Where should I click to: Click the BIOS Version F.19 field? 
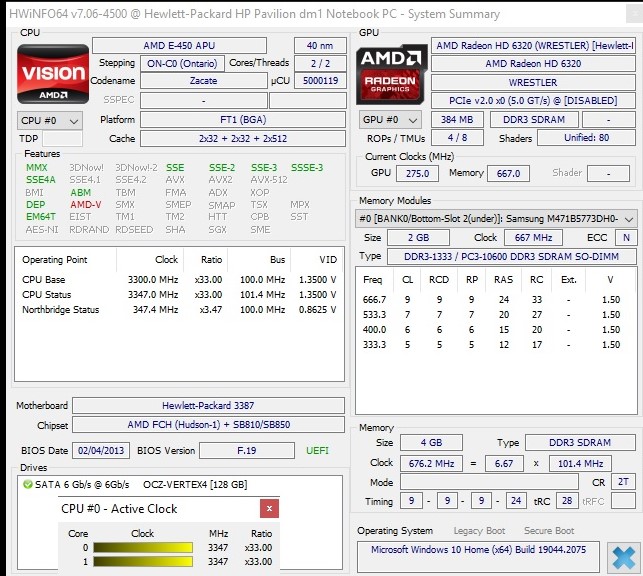[246, 451]
